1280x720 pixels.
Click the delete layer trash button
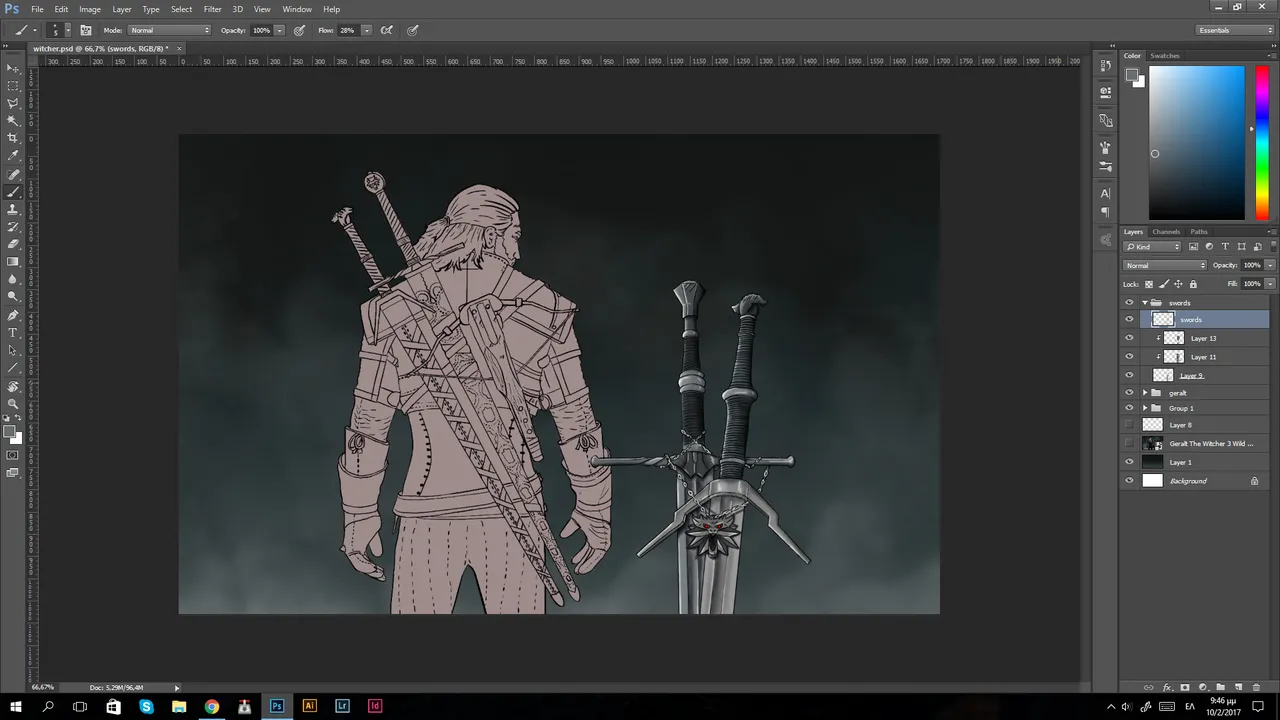tap(1257, 688)
